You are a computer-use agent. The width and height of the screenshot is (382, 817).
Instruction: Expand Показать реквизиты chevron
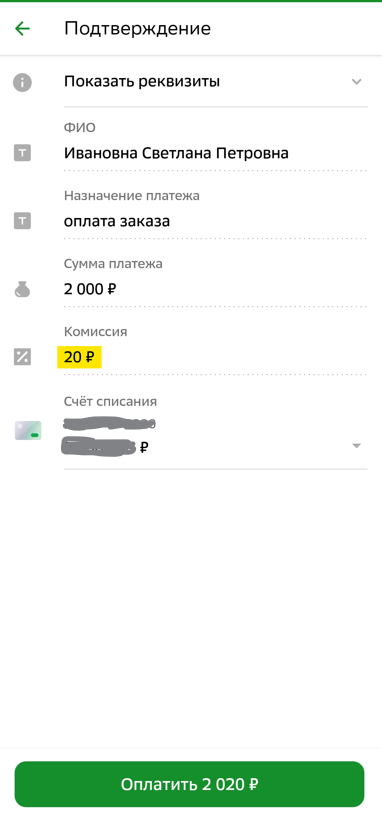(356, 82)
